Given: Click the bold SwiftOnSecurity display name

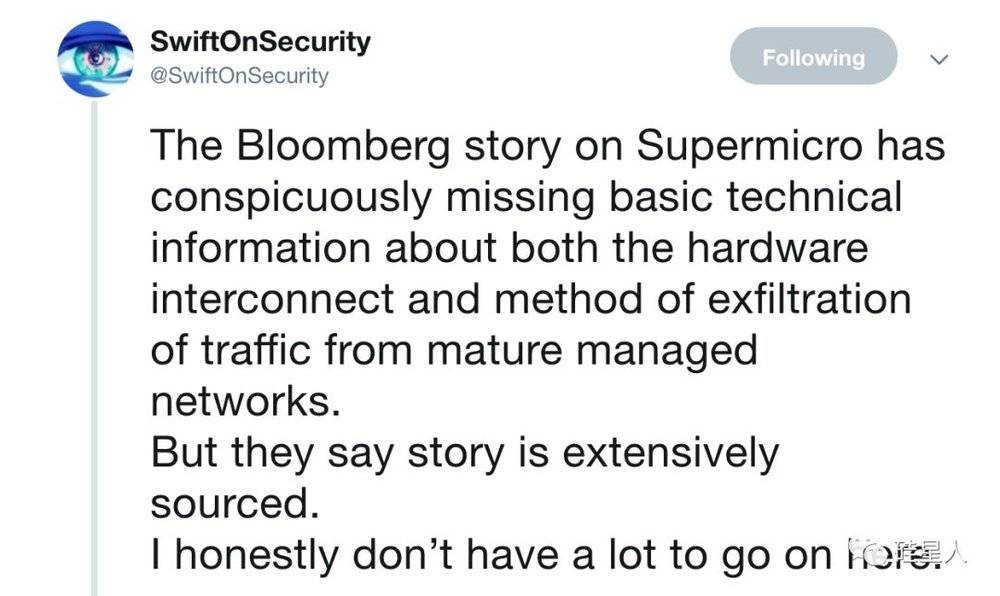Looking at the screenshot, I should (260, 42).
